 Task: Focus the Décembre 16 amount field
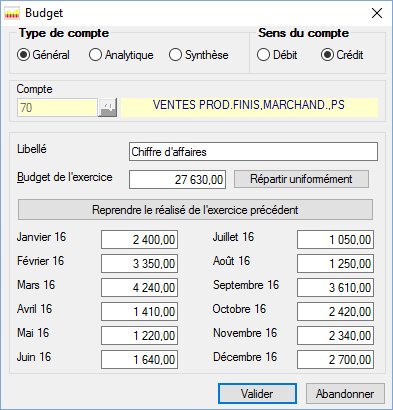335,359
